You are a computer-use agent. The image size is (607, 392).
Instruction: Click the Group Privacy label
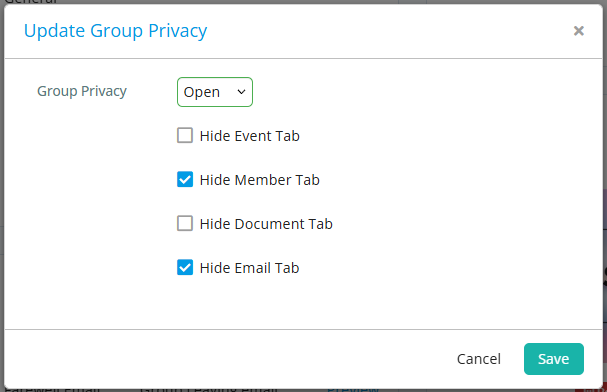(x=82, y=91)
